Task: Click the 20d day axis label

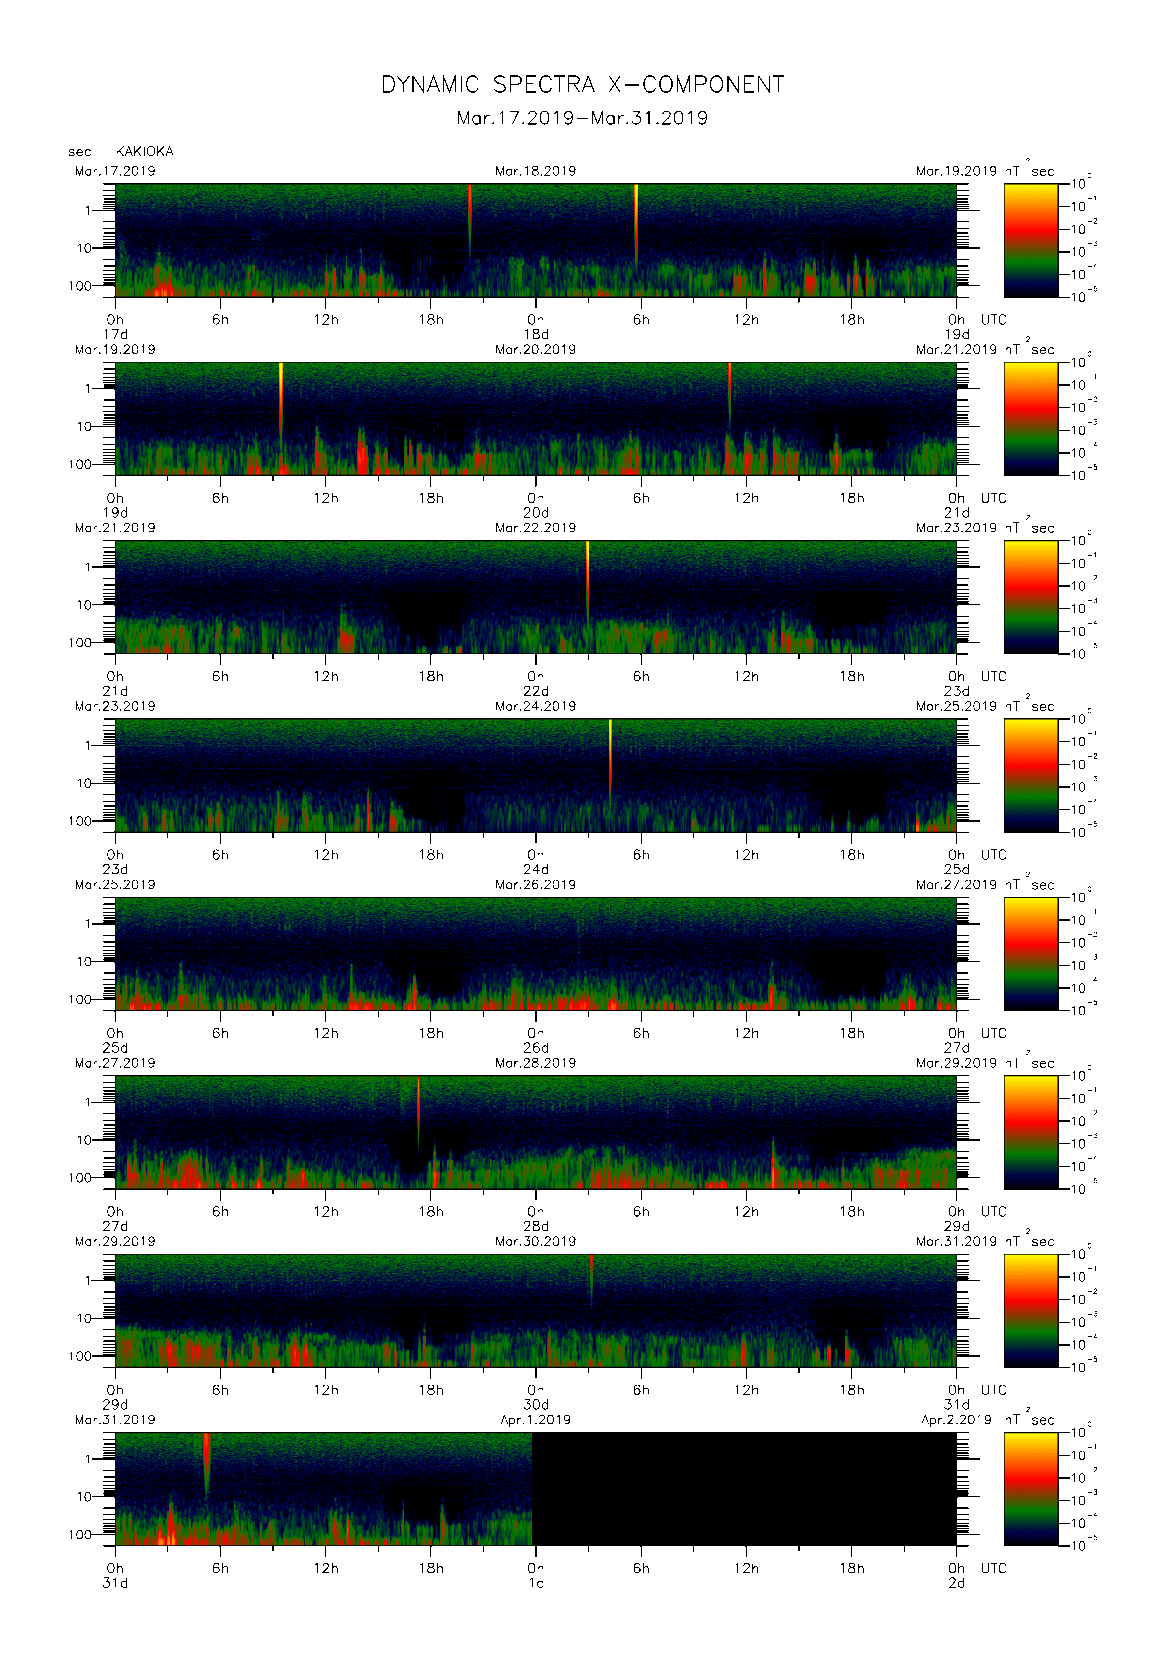Action: pos(536,513)
